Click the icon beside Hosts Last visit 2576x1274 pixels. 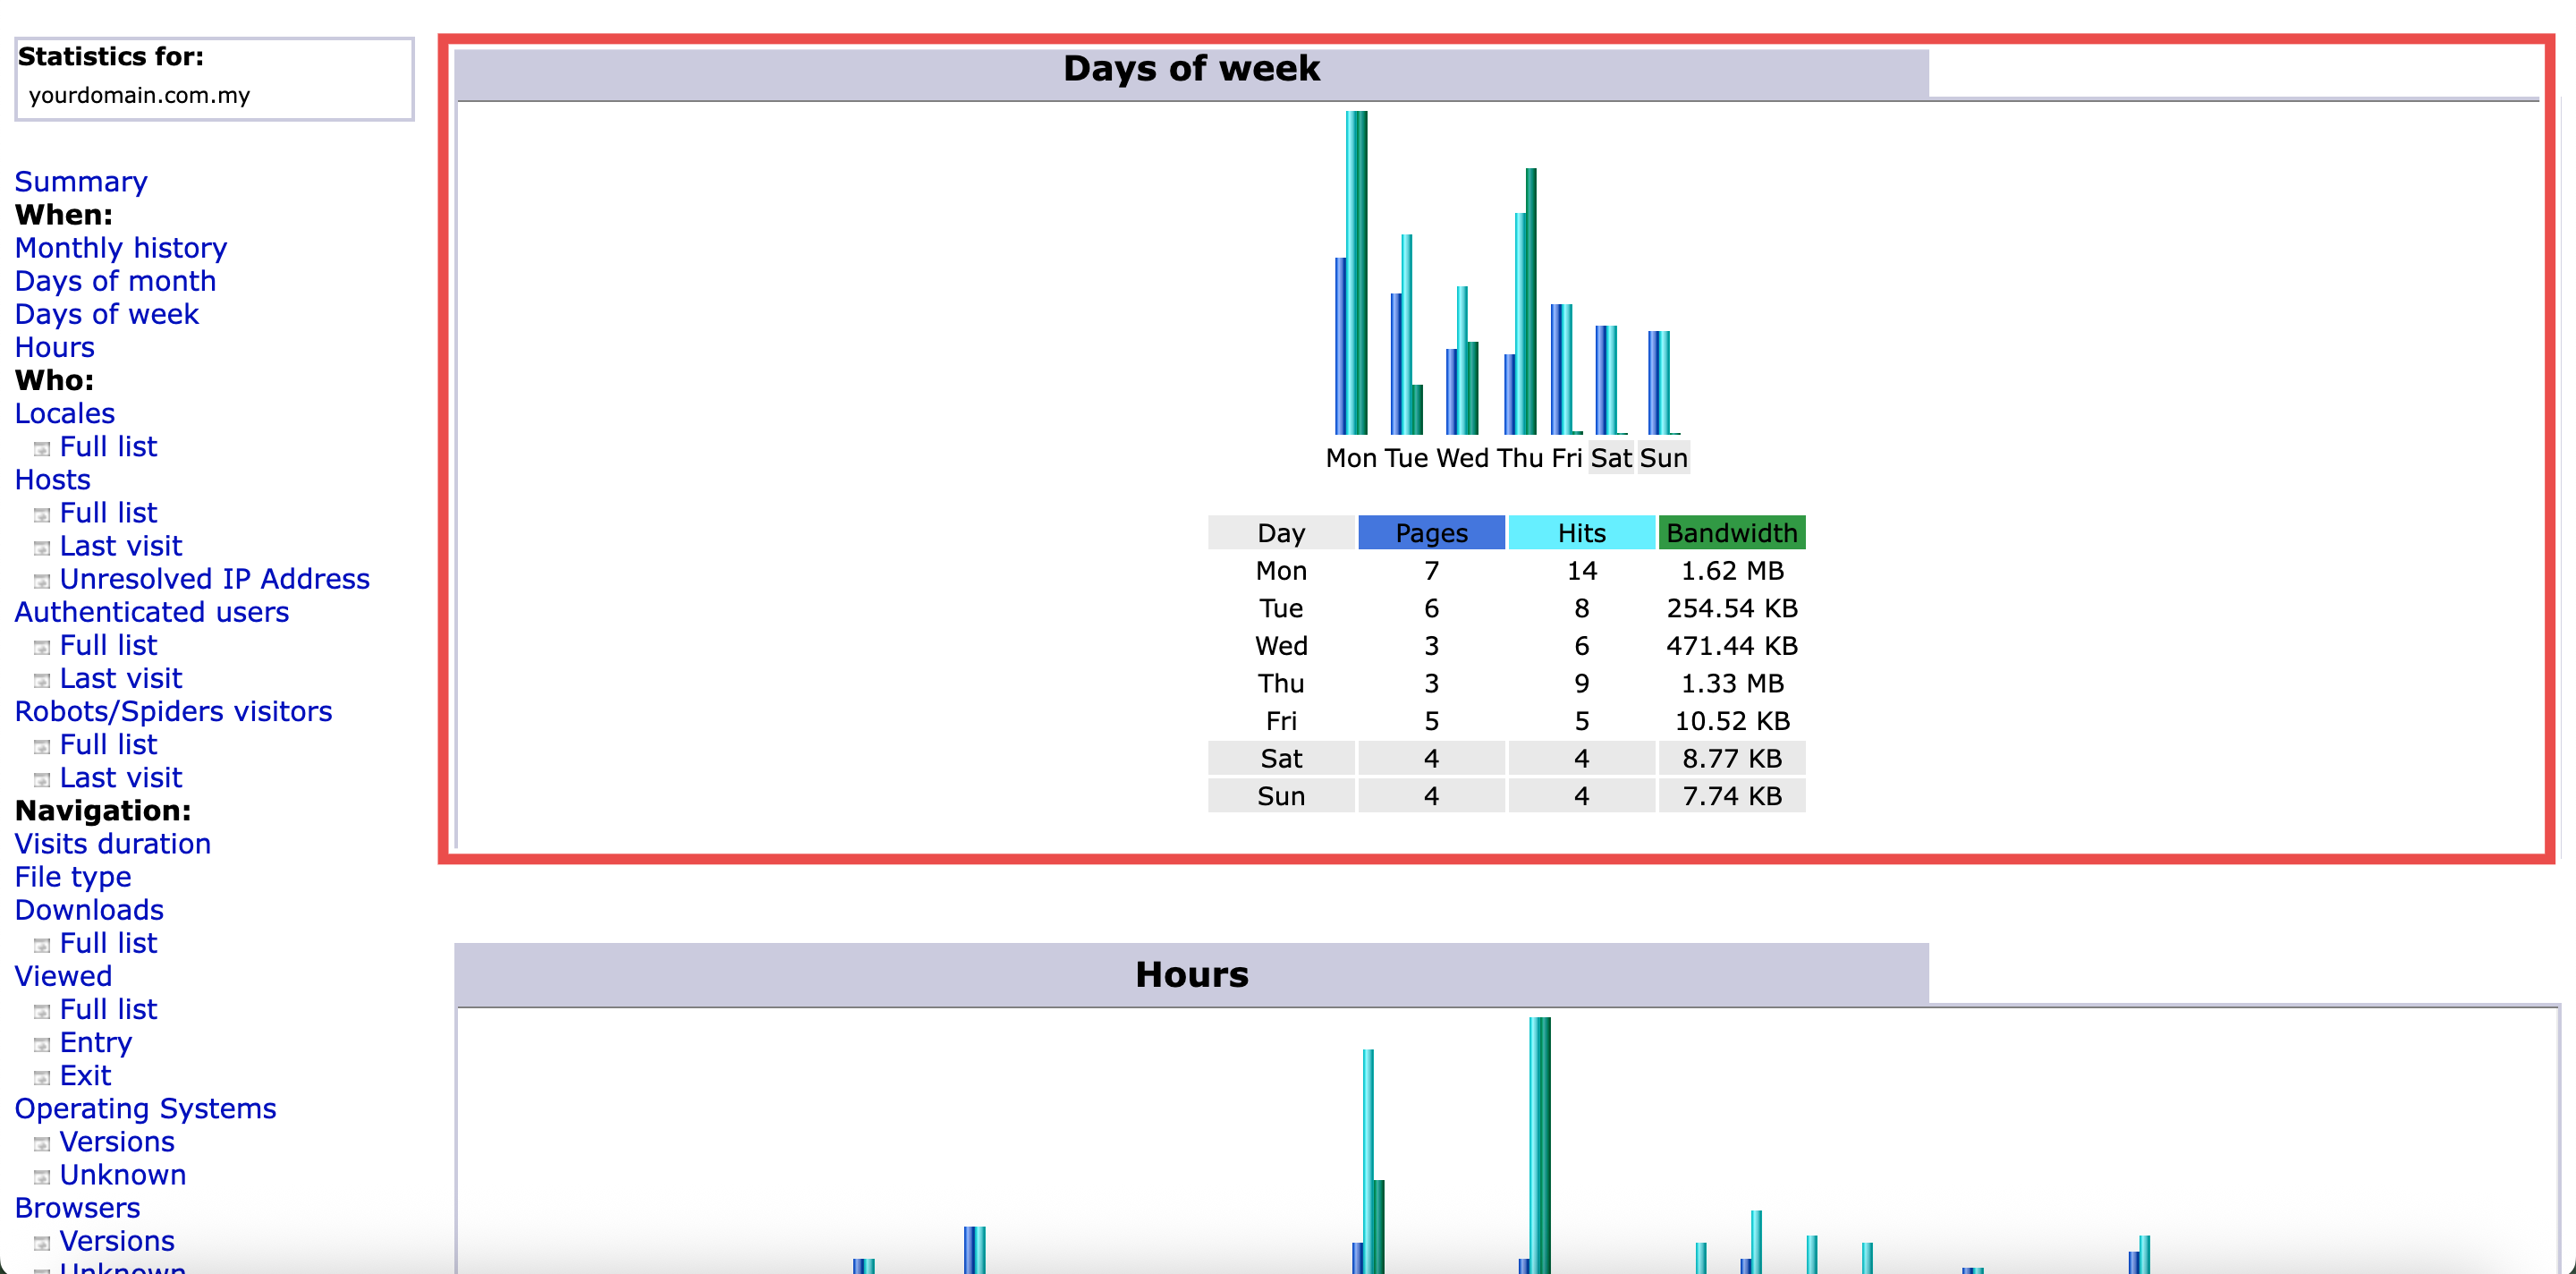pyautogui.click(x=41, y=548)
